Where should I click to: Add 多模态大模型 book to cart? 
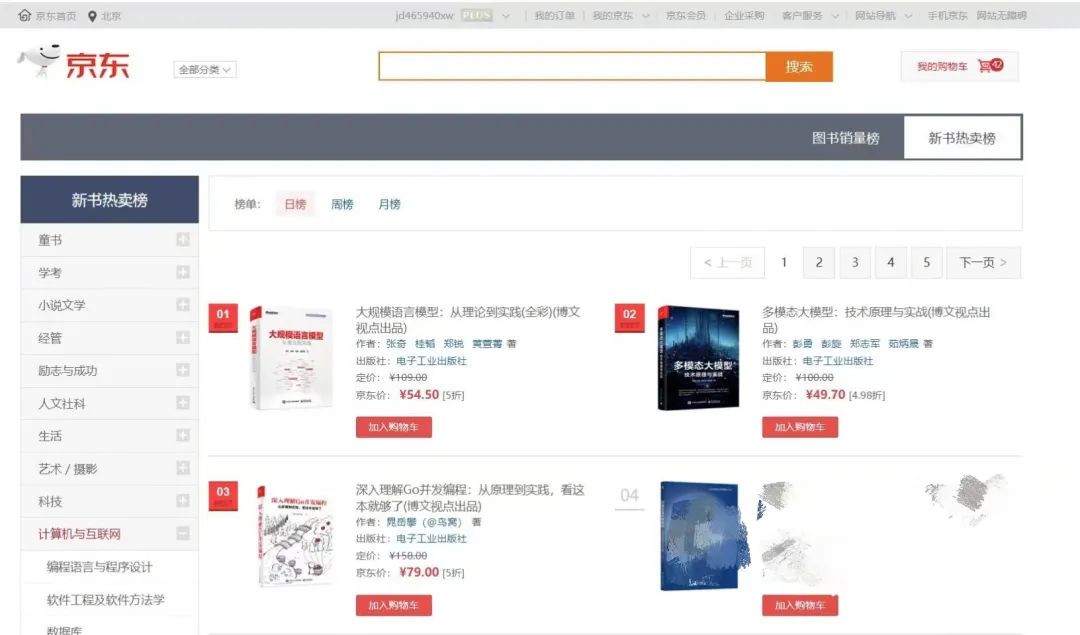tap(800, 427)
